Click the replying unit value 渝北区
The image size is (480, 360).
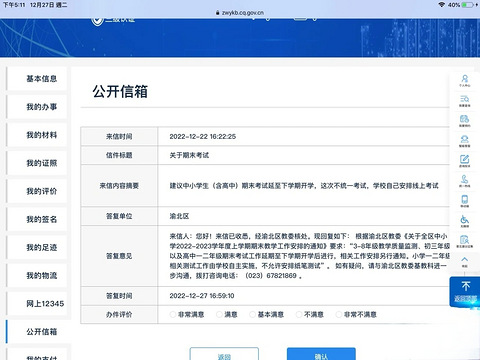click(x=179, y=216)
